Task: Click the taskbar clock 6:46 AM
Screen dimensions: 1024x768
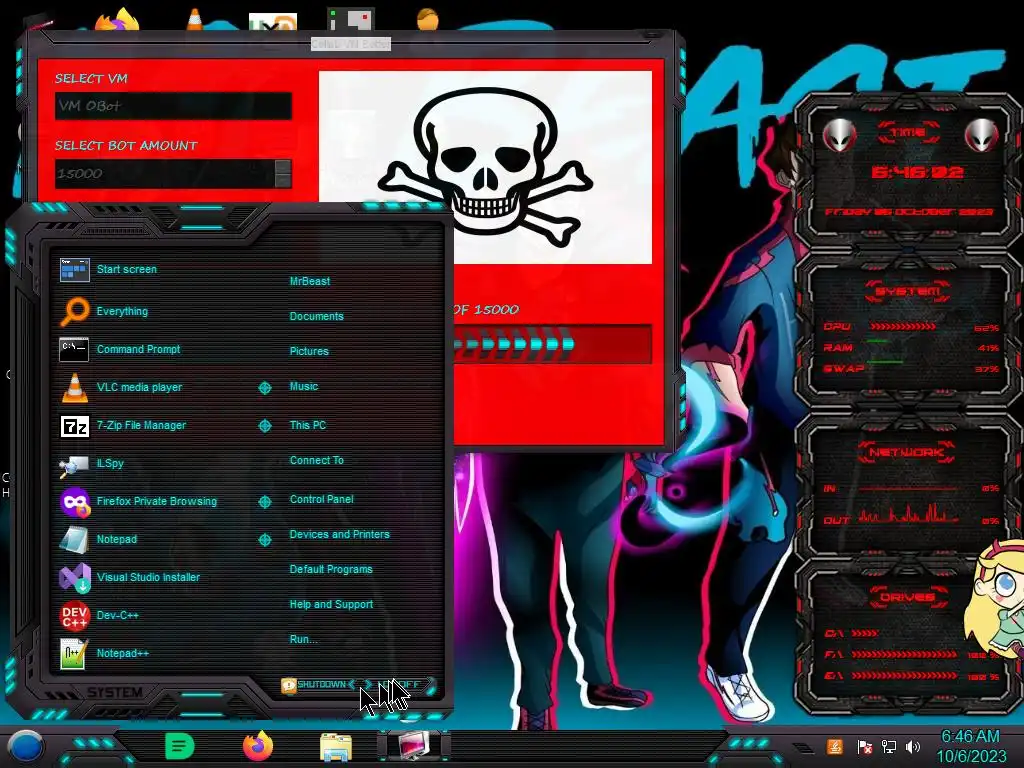Action: [970, 737]
